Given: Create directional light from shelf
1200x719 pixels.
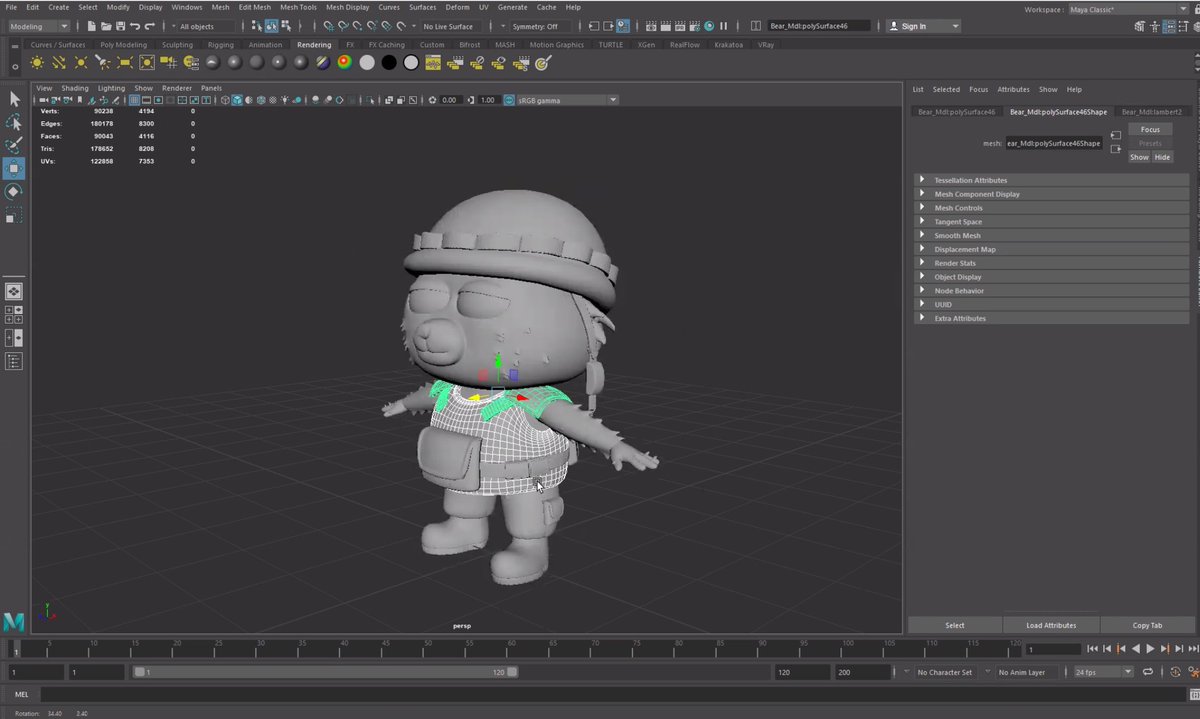Looking at the screenshot, I should point(59,62).
